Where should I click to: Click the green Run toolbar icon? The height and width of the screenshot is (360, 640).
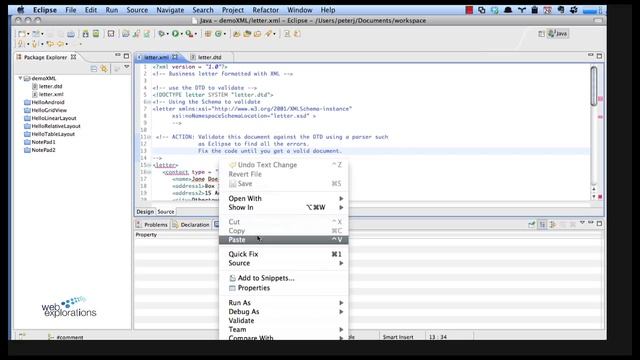click(176, 34)
